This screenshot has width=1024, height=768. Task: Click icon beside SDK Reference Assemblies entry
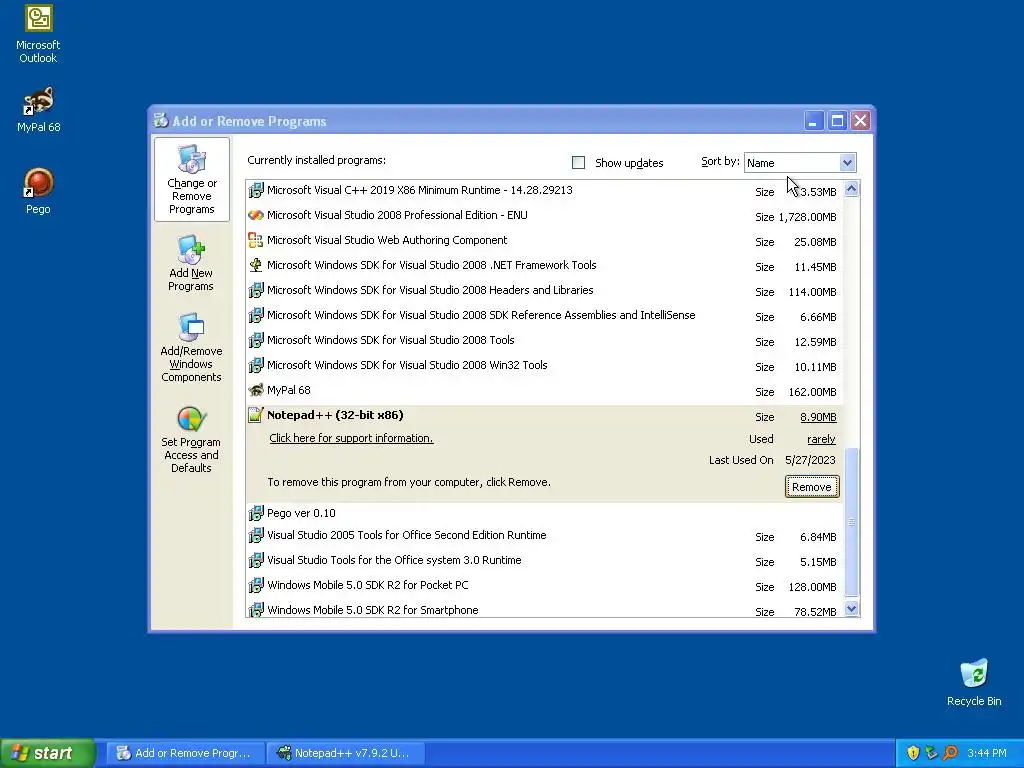point(256,315)
